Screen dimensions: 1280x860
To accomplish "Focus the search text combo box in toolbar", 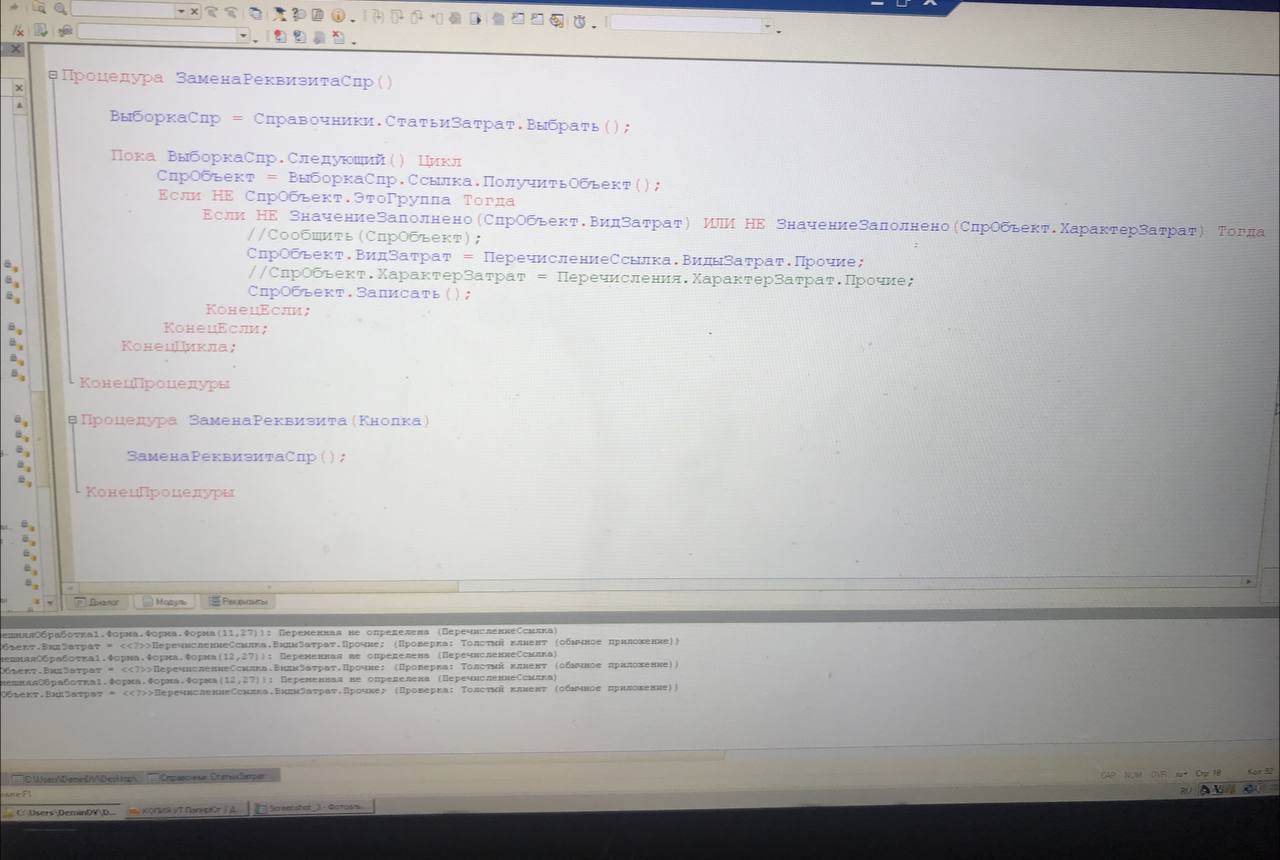I will click(x=123, y=10).
